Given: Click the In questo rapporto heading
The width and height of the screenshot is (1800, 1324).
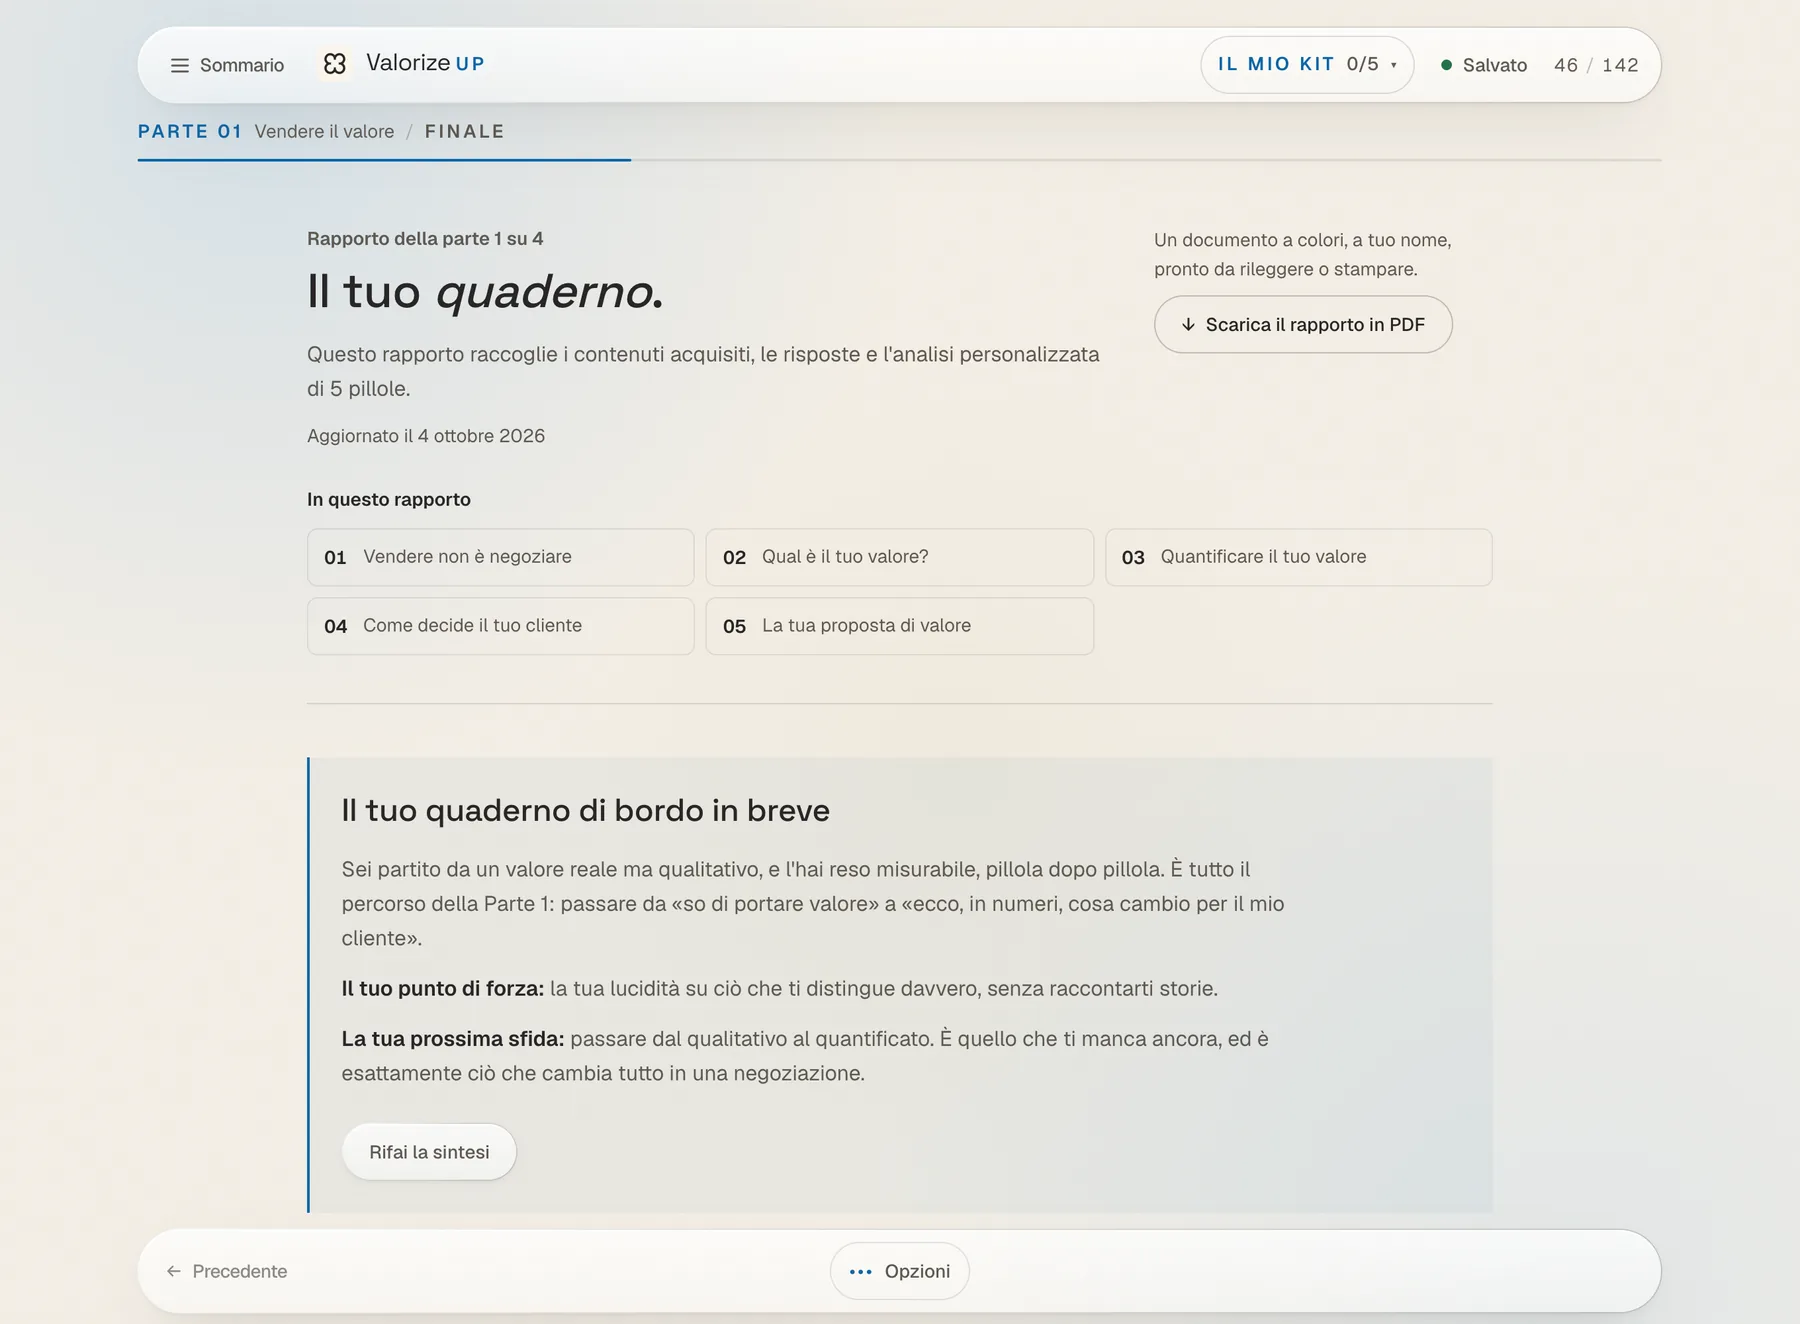Looking at the screenshot, I should pos(389,499).
